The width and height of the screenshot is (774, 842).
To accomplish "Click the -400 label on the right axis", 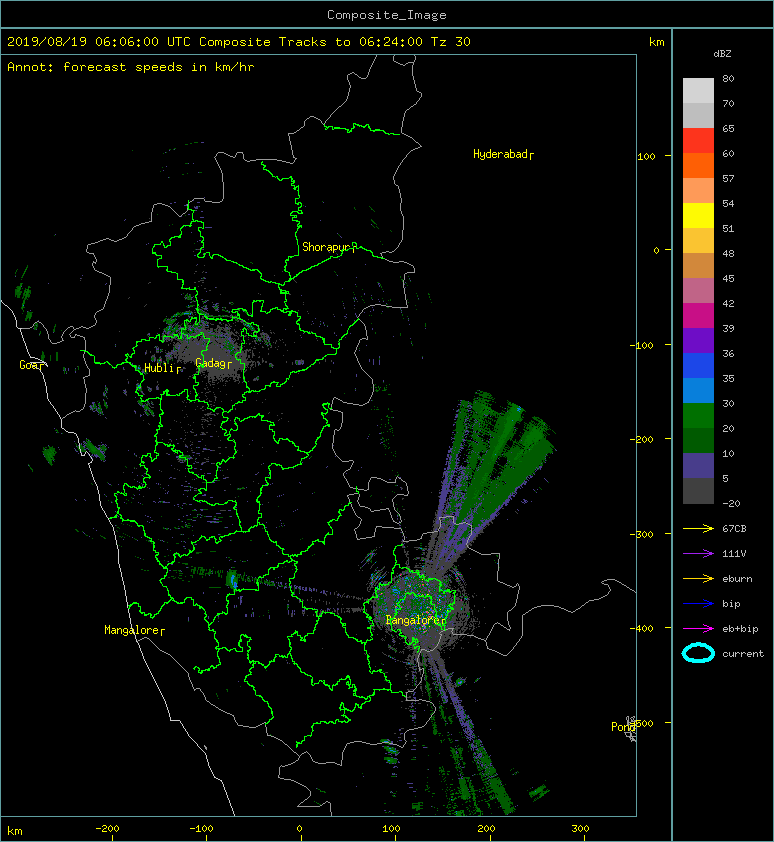I will point(641,628).
